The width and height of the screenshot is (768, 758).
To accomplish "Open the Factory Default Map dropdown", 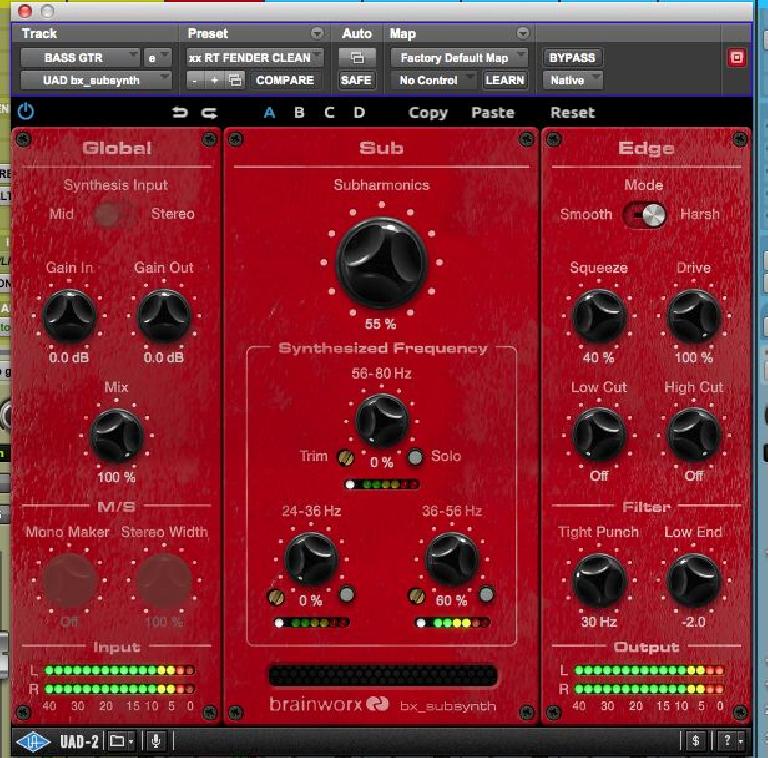I will coord(459,58).
